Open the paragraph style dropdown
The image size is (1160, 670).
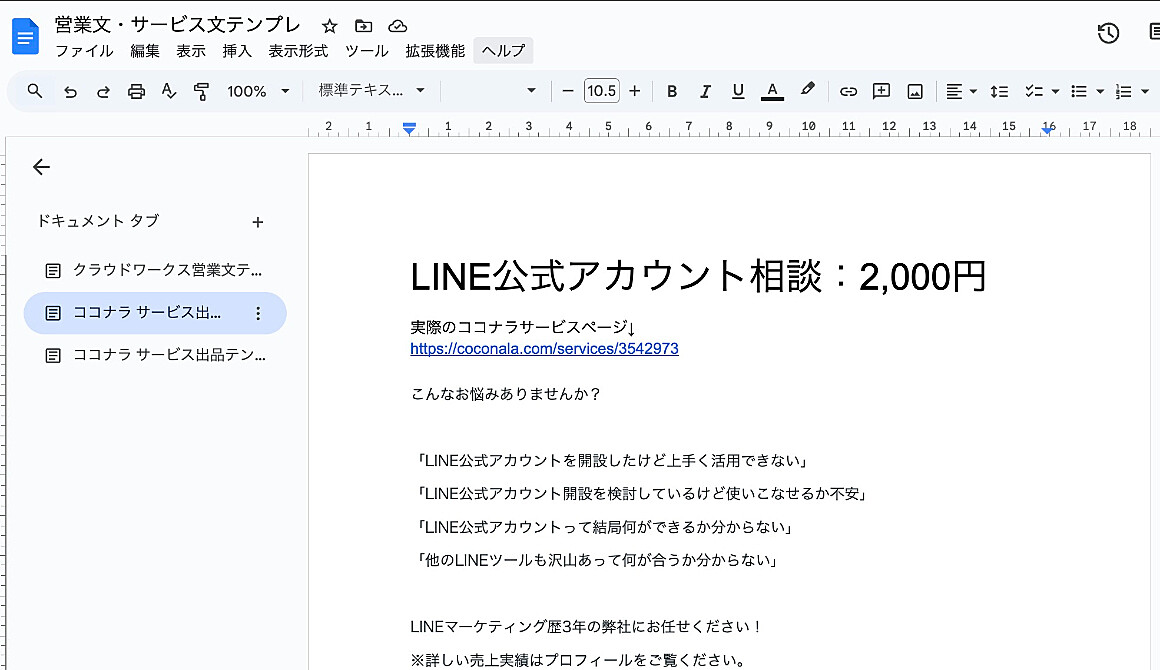pyautogui.click(x=371, y=90)
